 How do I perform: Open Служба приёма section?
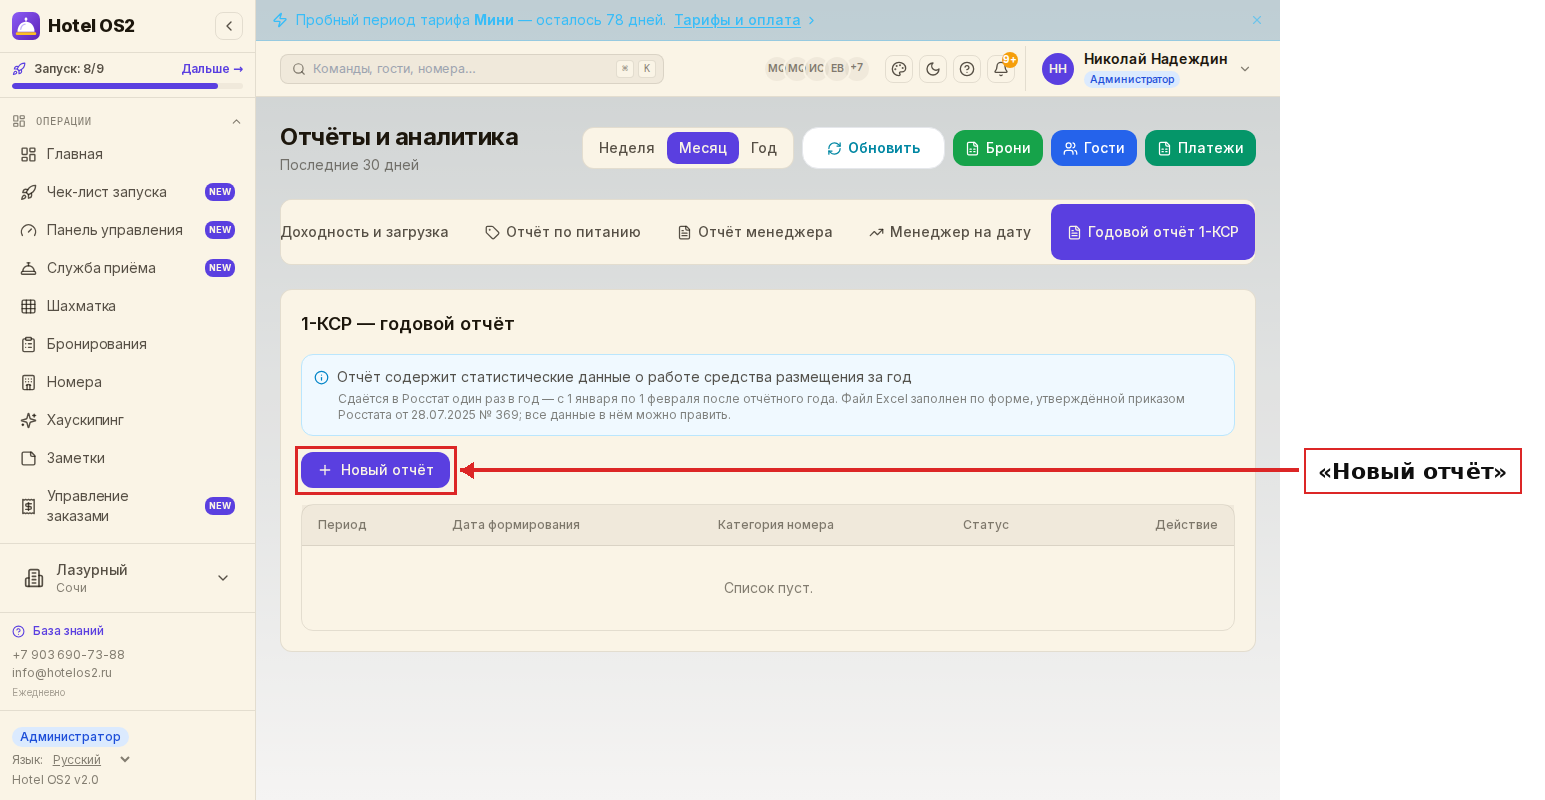[x=127, y=268]
